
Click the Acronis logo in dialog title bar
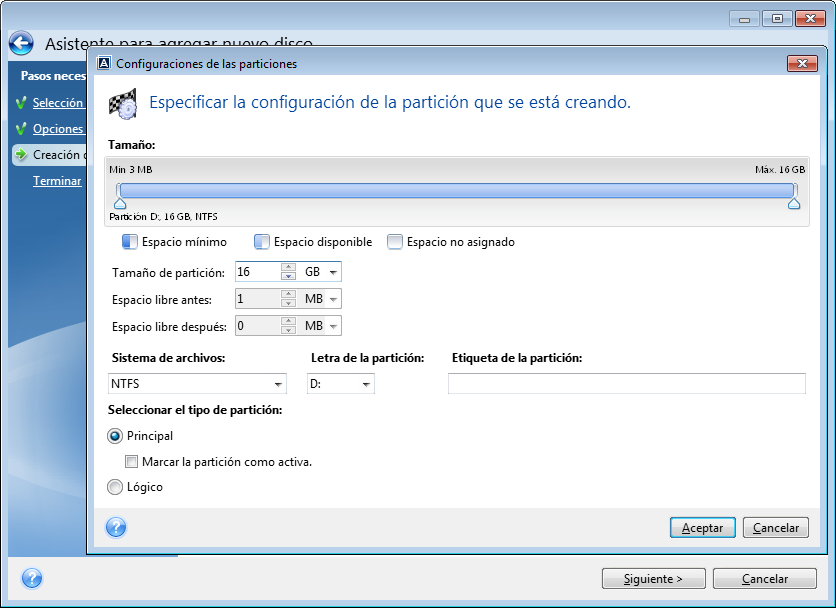pyautogui.click(x=104, y=63)
